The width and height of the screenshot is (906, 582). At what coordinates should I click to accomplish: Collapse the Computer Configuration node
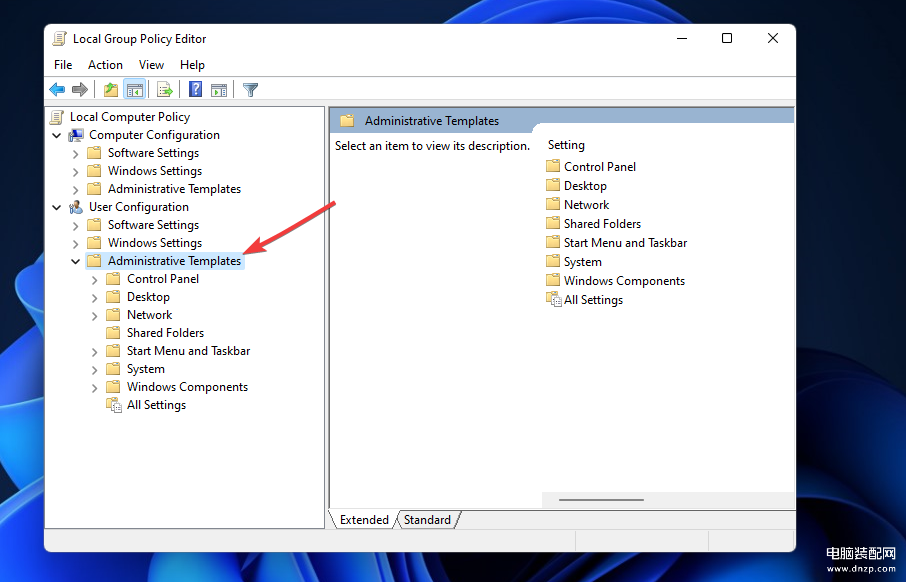coord(57,135)
